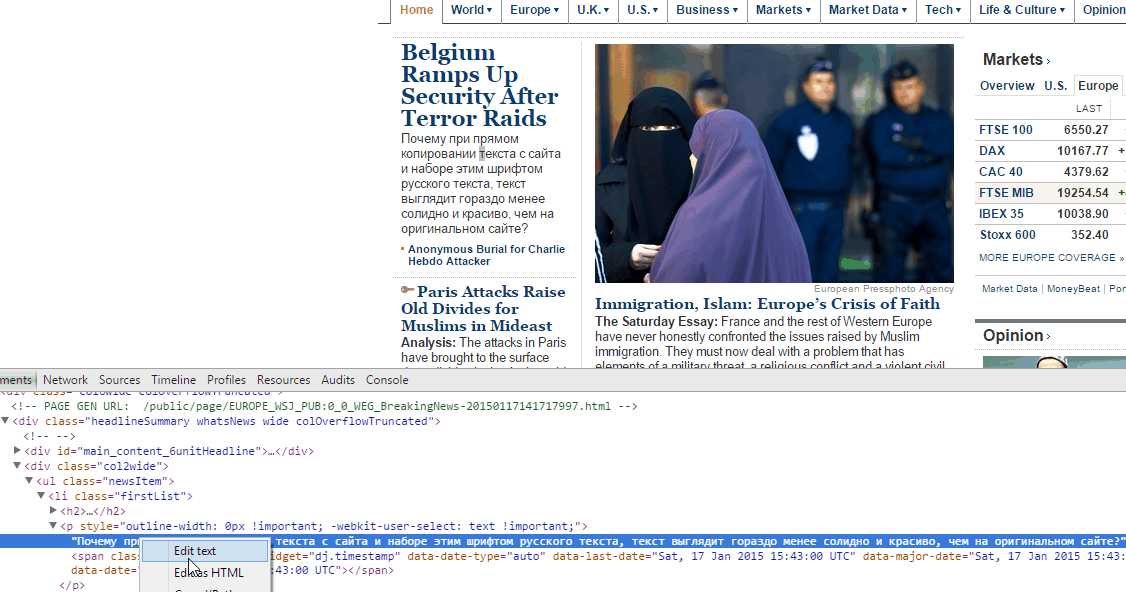Image resolution: width=1126 pixels, height=592 pixels.
Task: Open the World navigation menu
Action: (x=471, y=10)
